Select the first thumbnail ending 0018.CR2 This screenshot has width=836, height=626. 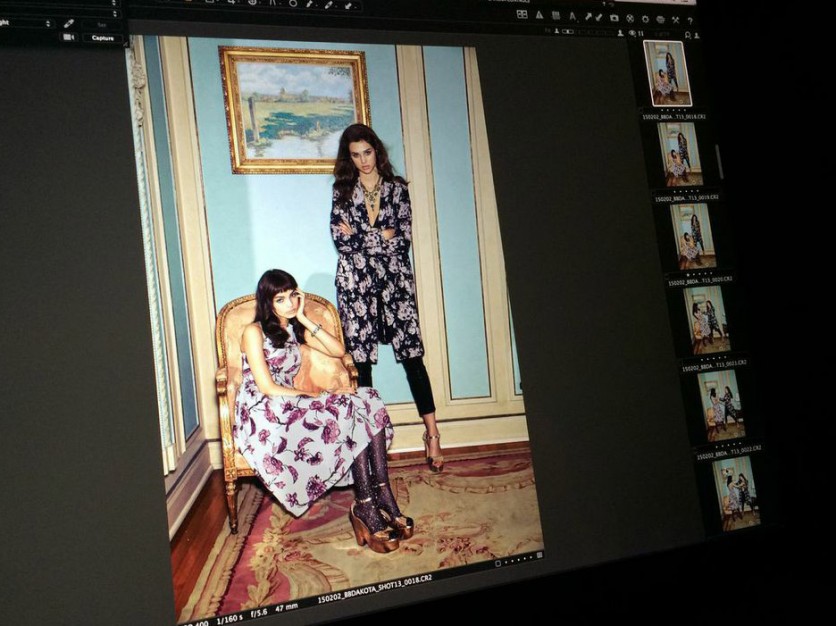click(x=667, y=74)
